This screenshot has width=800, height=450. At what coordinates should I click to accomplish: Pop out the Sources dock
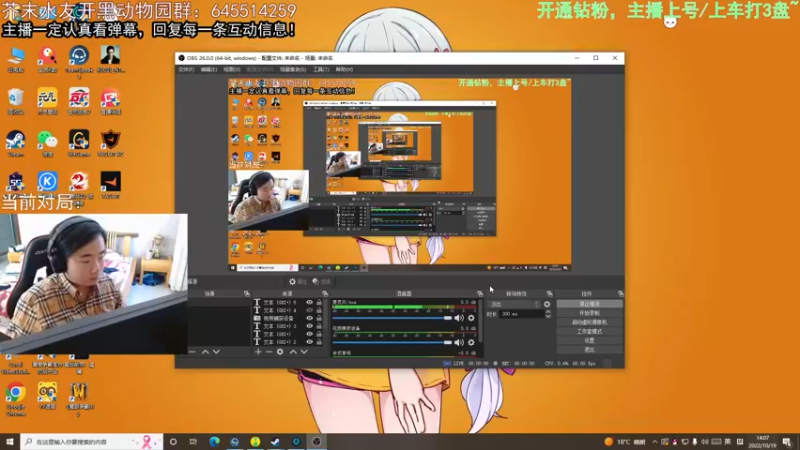click(325, 294)
